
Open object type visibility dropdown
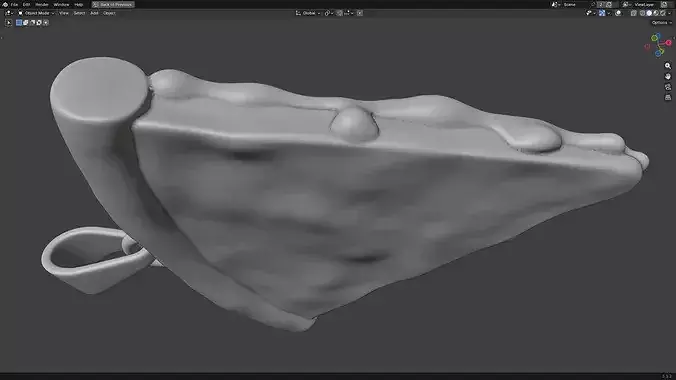590,13
